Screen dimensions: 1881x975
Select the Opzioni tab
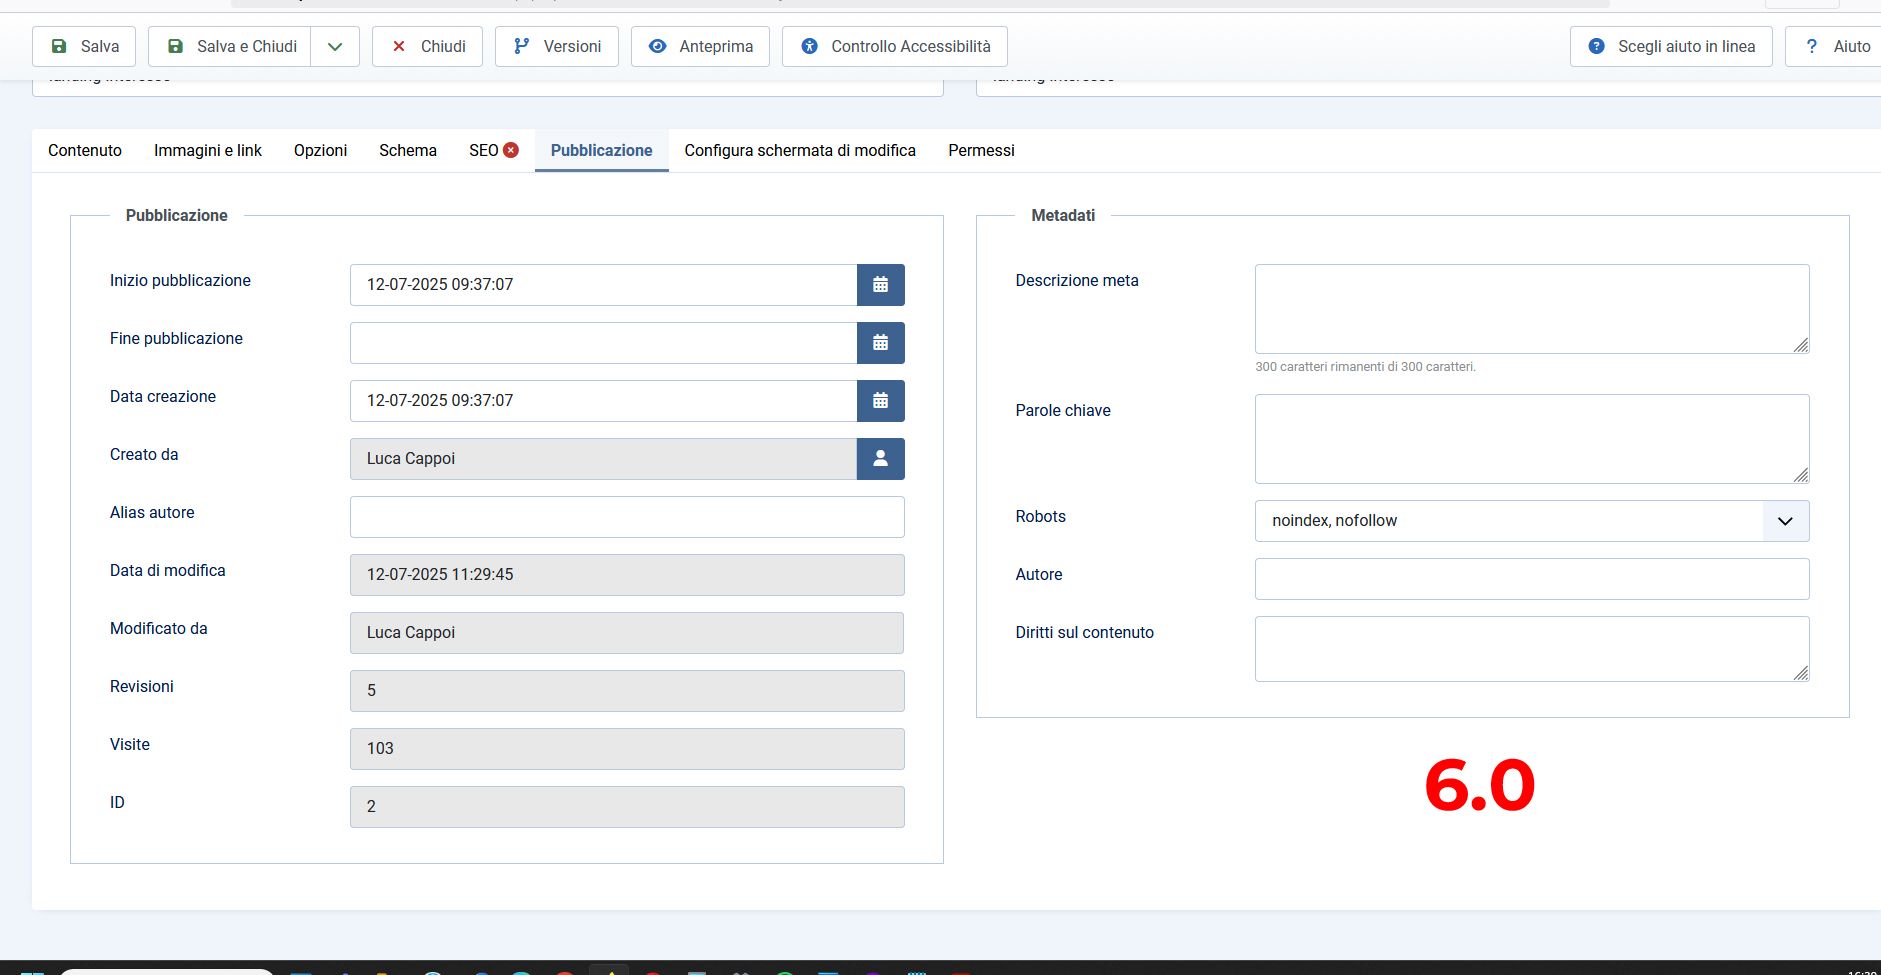(320, 151)
